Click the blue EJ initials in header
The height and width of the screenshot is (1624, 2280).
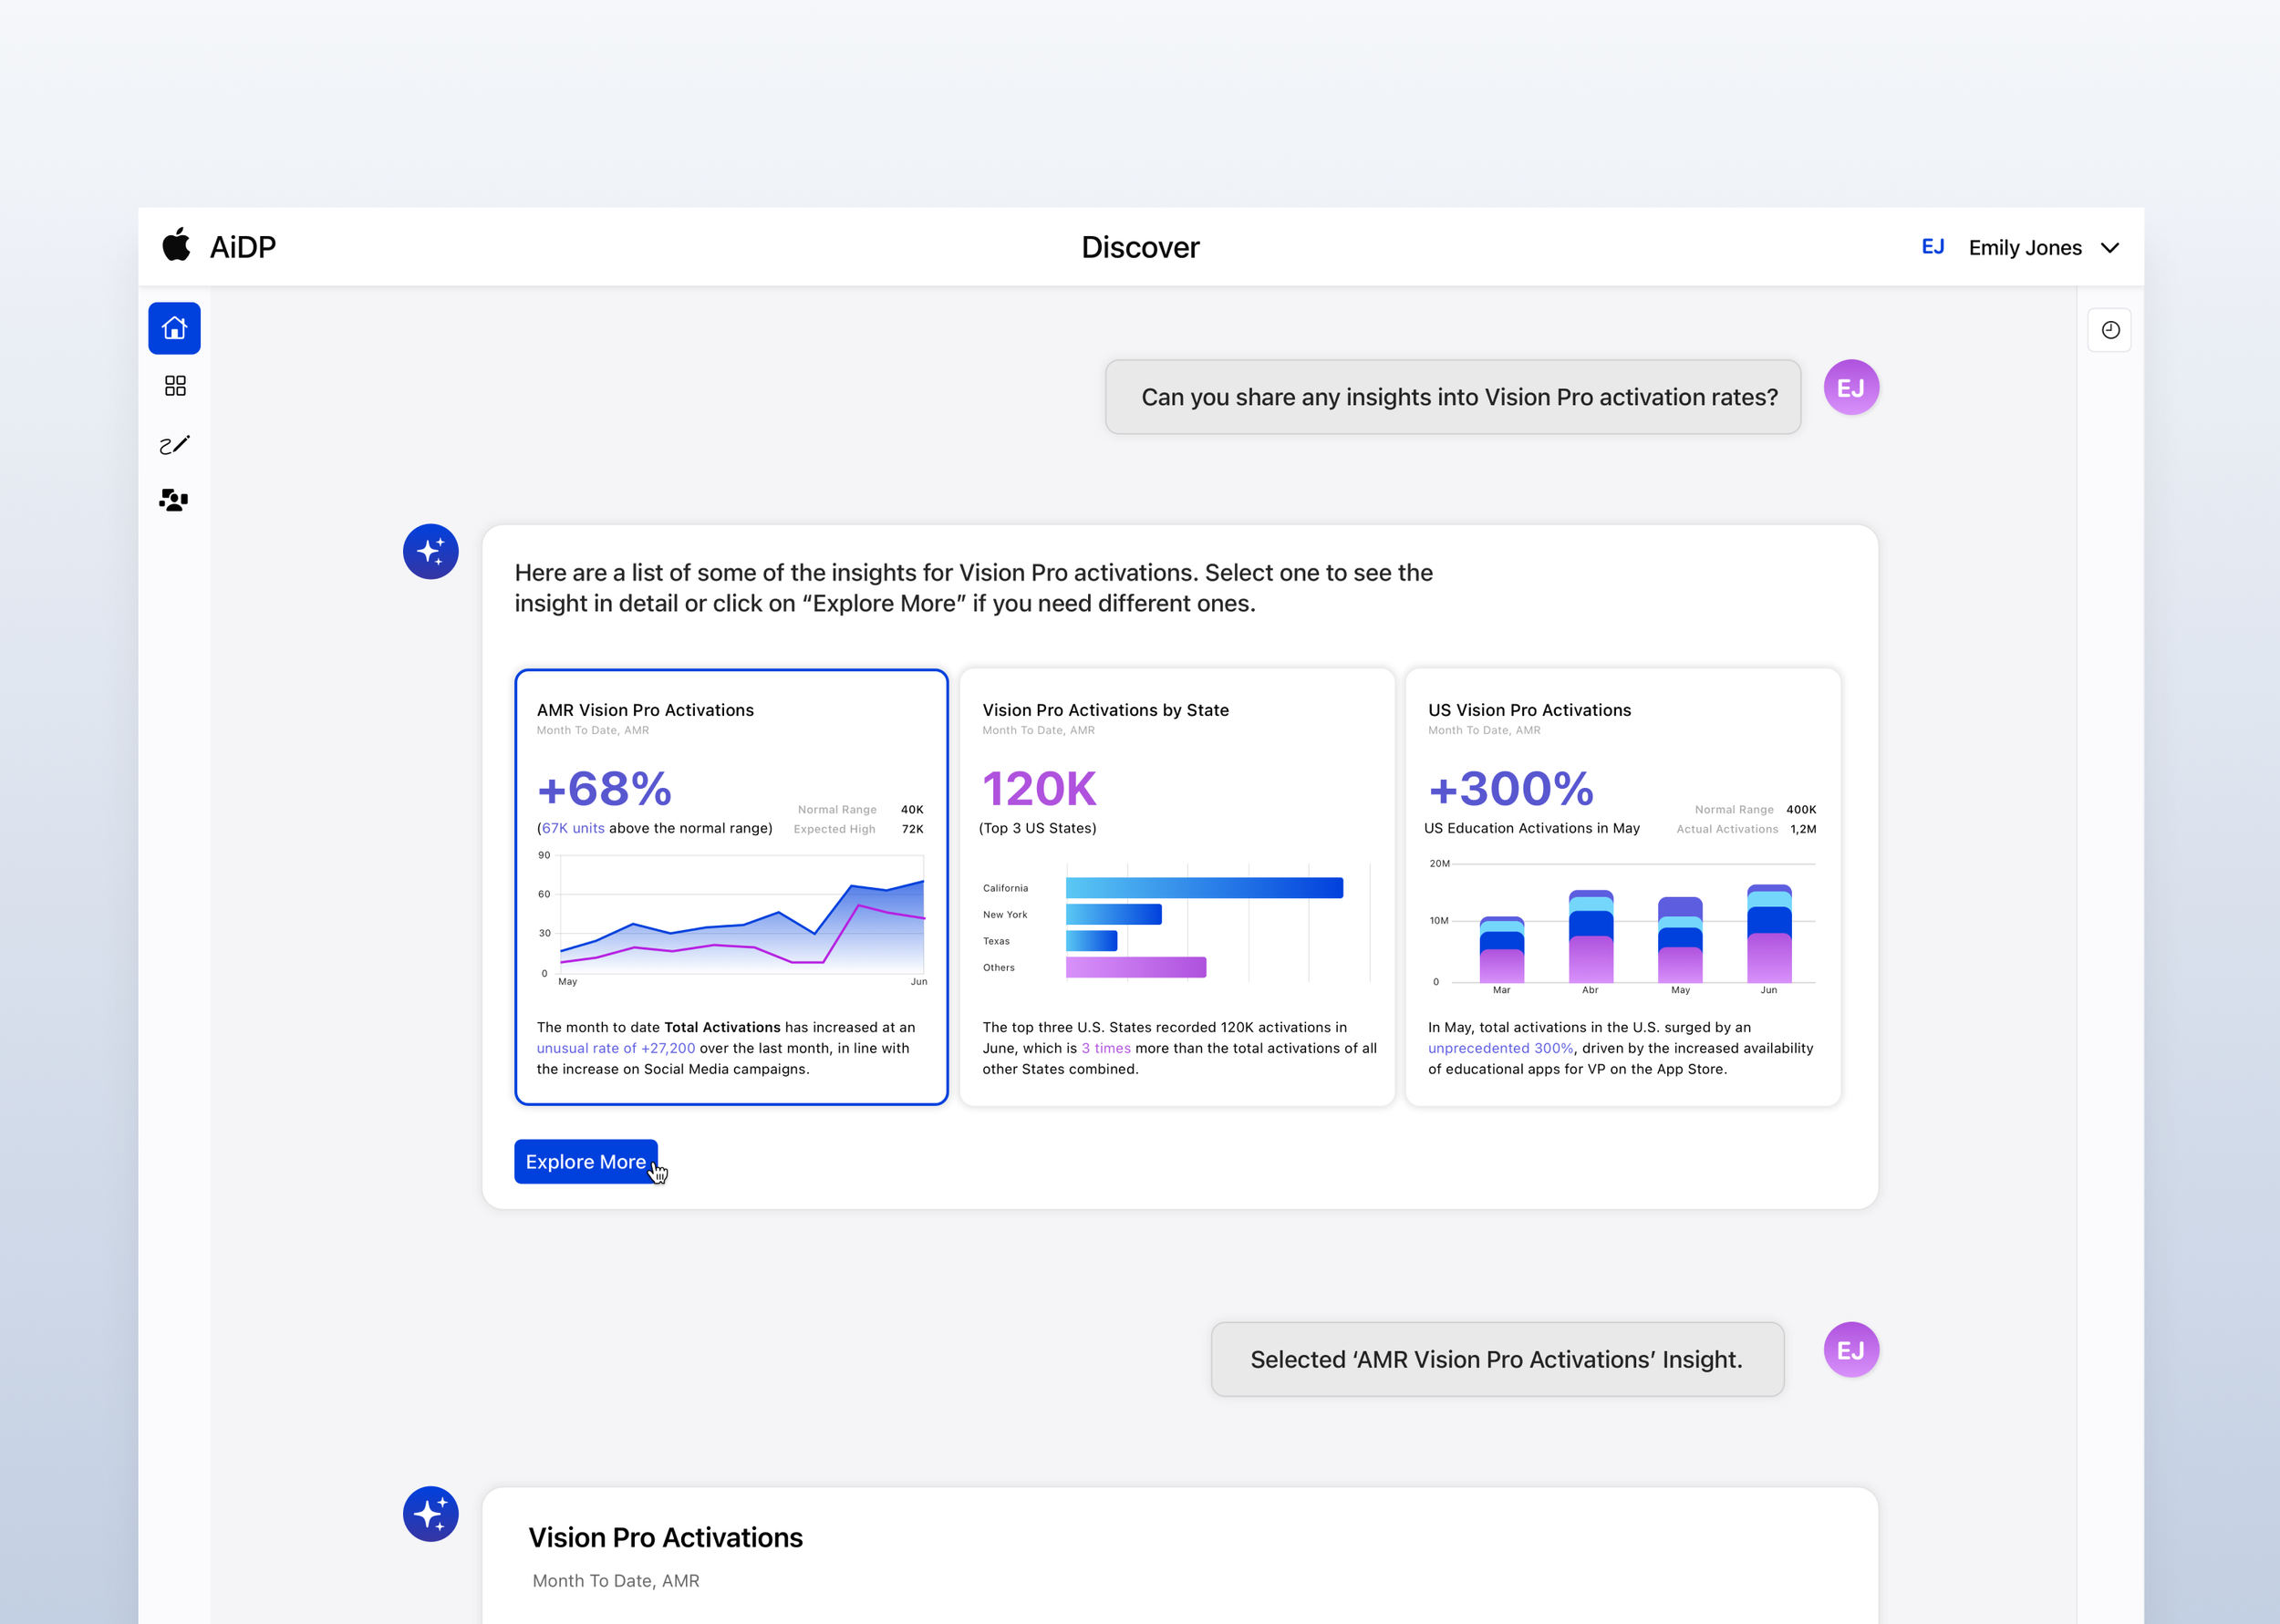coord(1932,247)
